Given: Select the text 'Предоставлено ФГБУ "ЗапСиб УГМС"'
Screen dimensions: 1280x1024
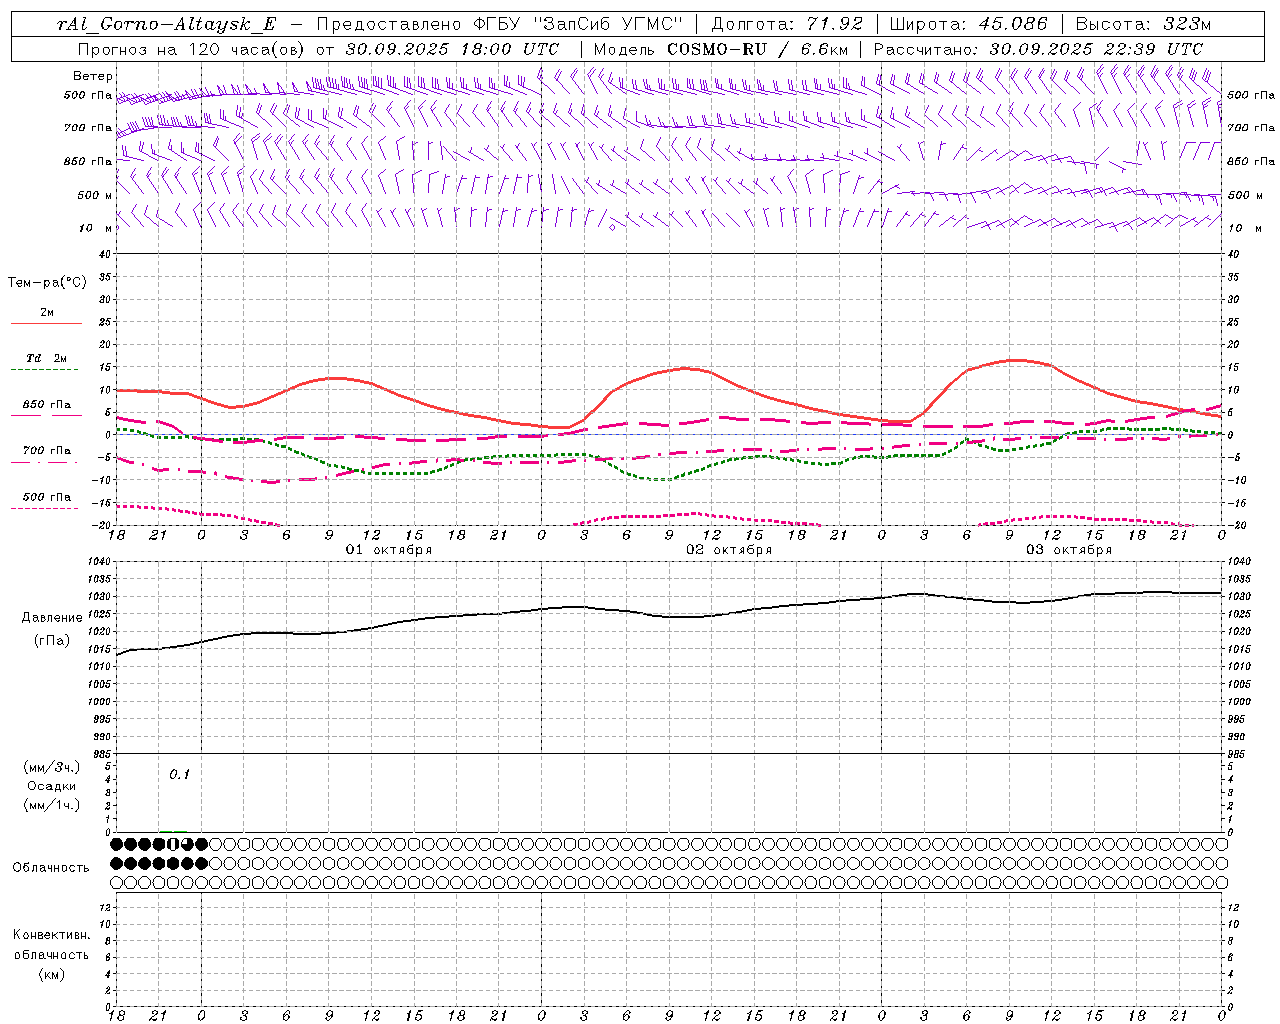Looking at the screenshot, I should pos(499,24).
